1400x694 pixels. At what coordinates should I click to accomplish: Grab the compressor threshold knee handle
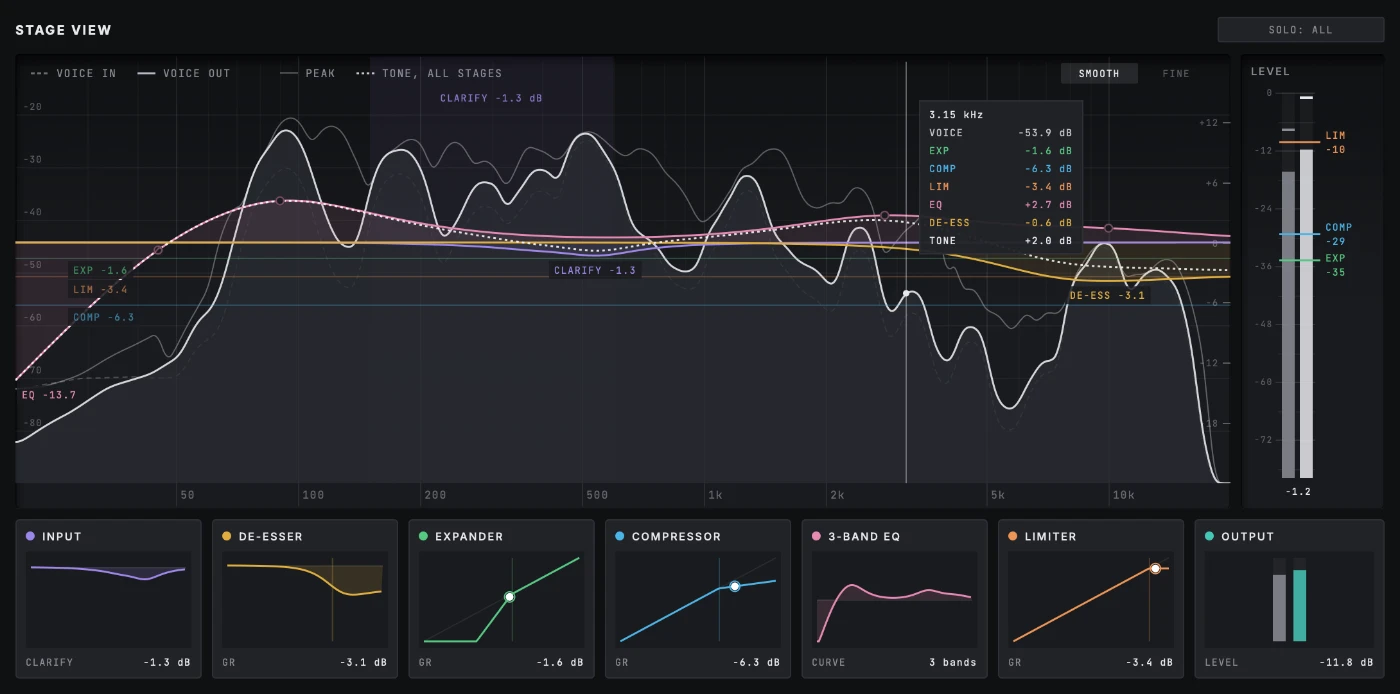click(734, 586)
